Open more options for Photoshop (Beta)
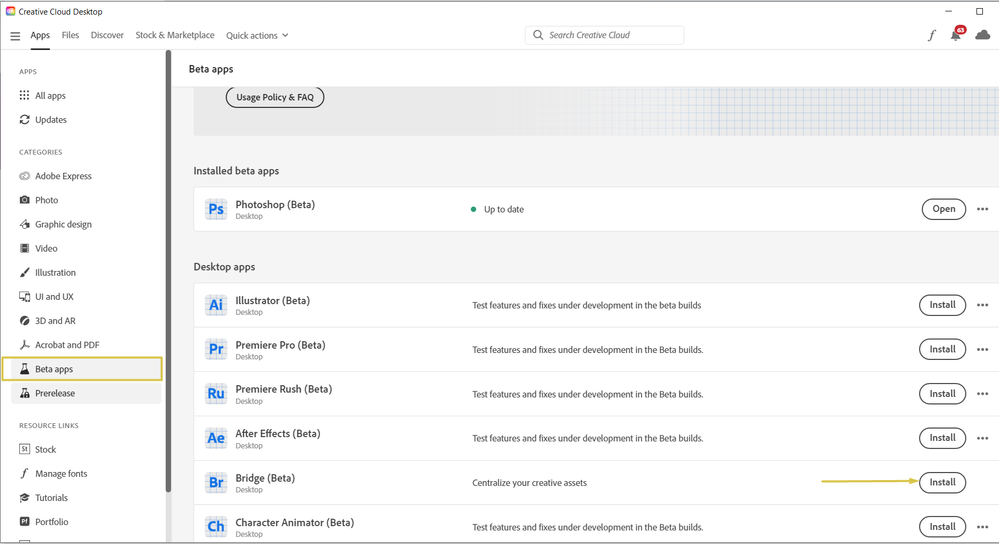999x544 pixels. pyautogui.click(x=982, y=209)
